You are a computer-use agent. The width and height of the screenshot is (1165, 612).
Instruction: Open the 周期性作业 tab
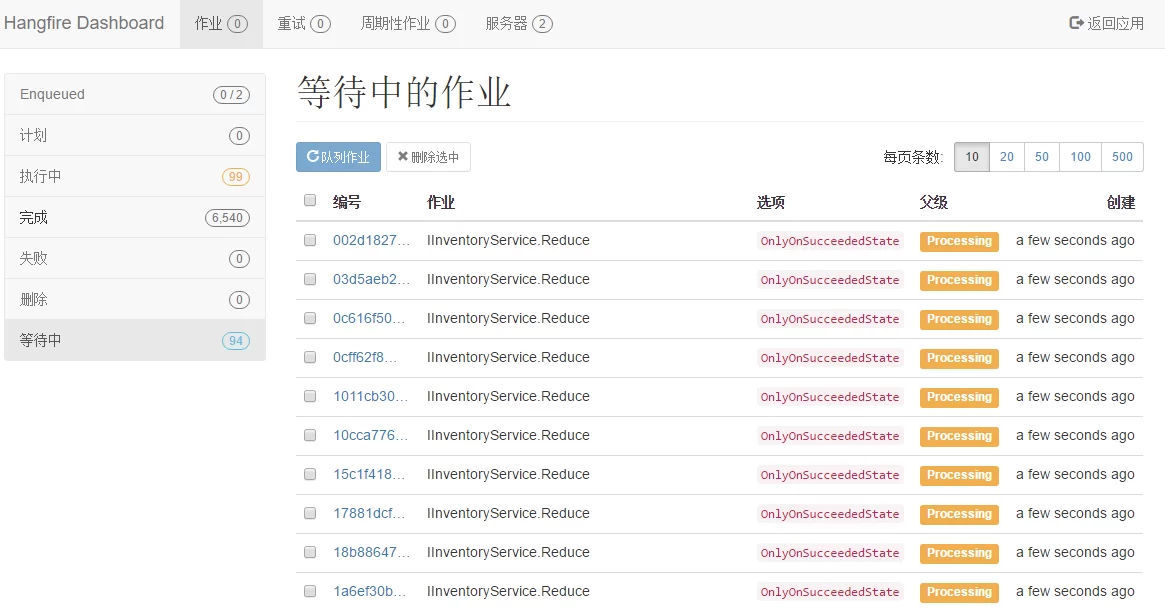coord(409,22)
